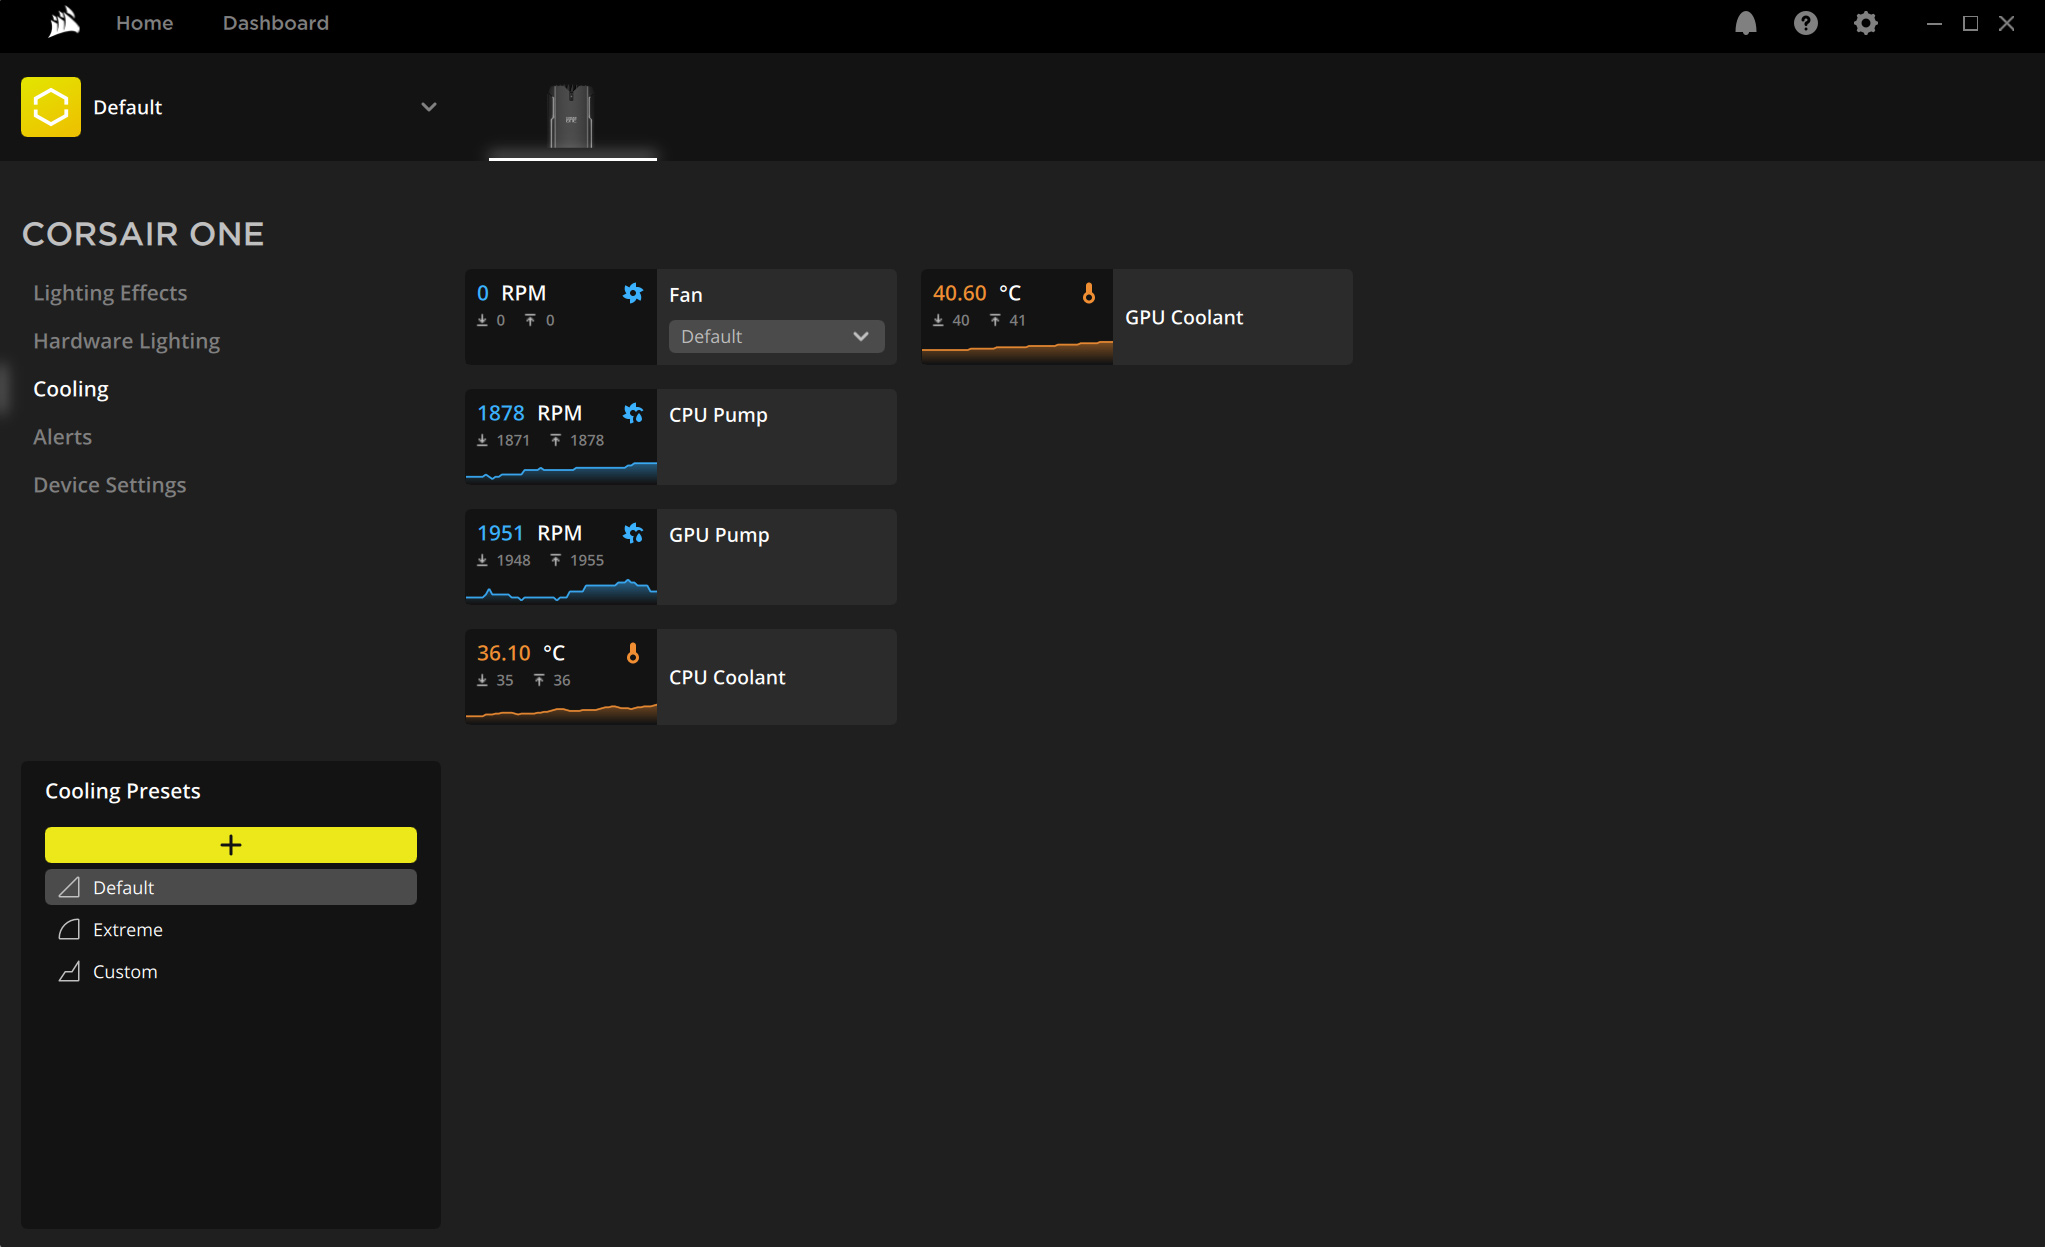The height and width of the screenshot is (1247, 2045).
Task: Expand the Default profile chevron
Action: [428, 107]
